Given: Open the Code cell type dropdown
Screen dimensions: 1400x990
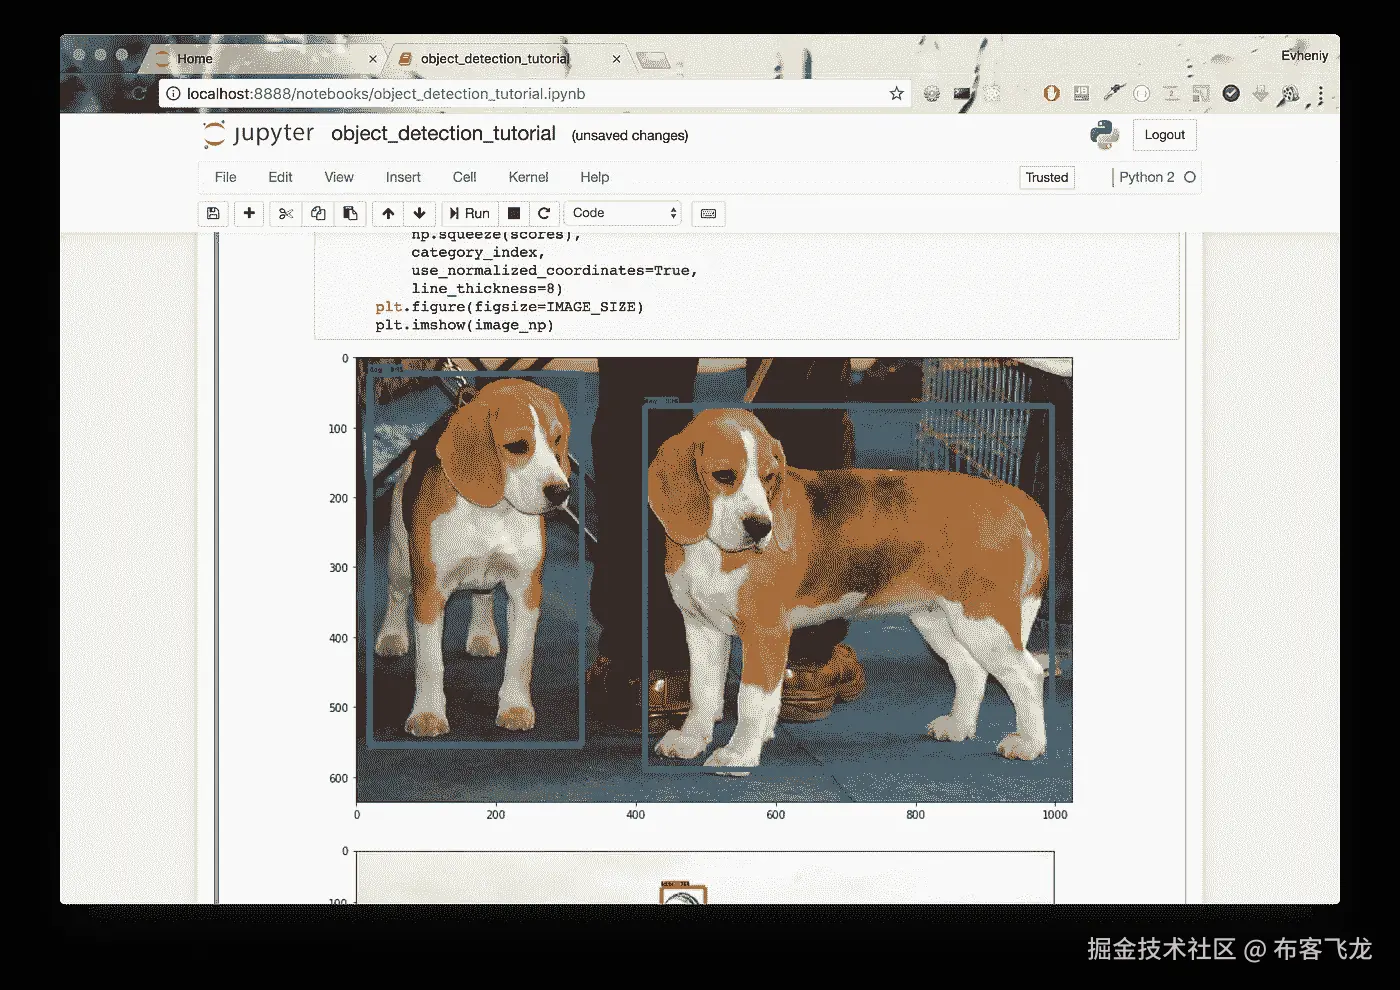Looking at the screenshot, I should (x=623, y=213).
